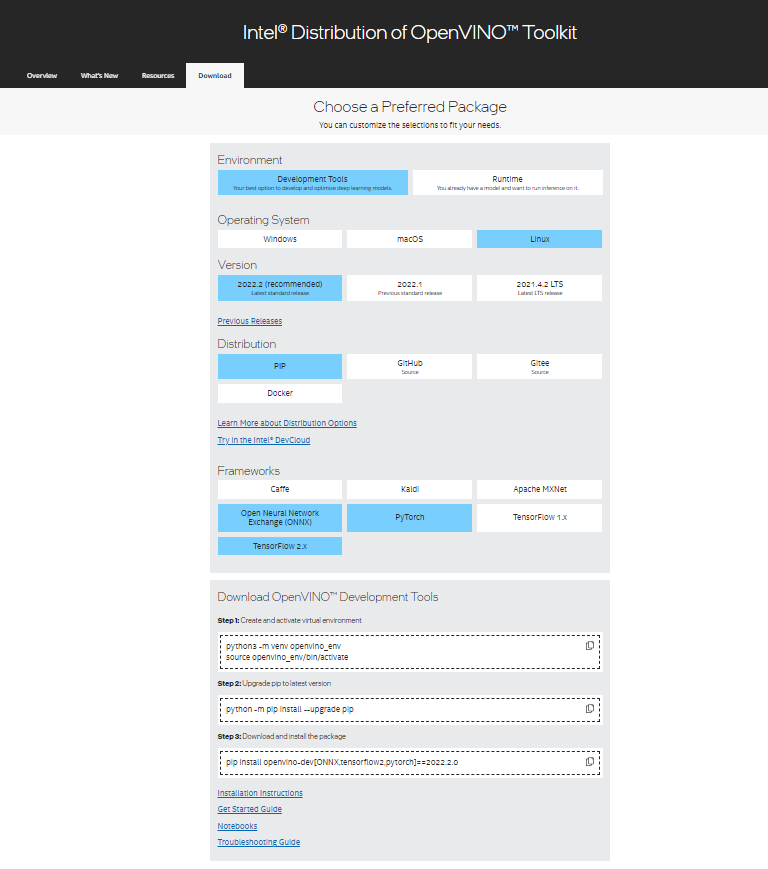This screenshot has width=768, height=869.
Task: Open Notebooks link
Action: pos(237,826)
